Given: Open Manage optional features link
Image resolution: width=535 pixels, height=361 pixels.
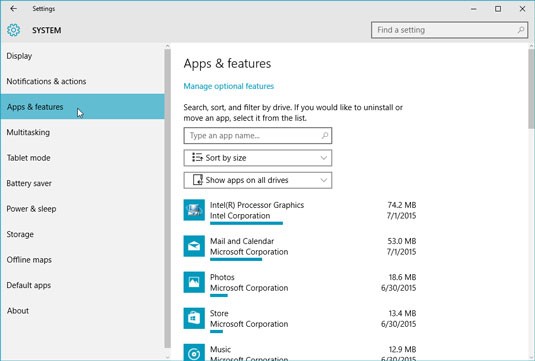Looking at the screenshot, I should [x=229, y=86].
